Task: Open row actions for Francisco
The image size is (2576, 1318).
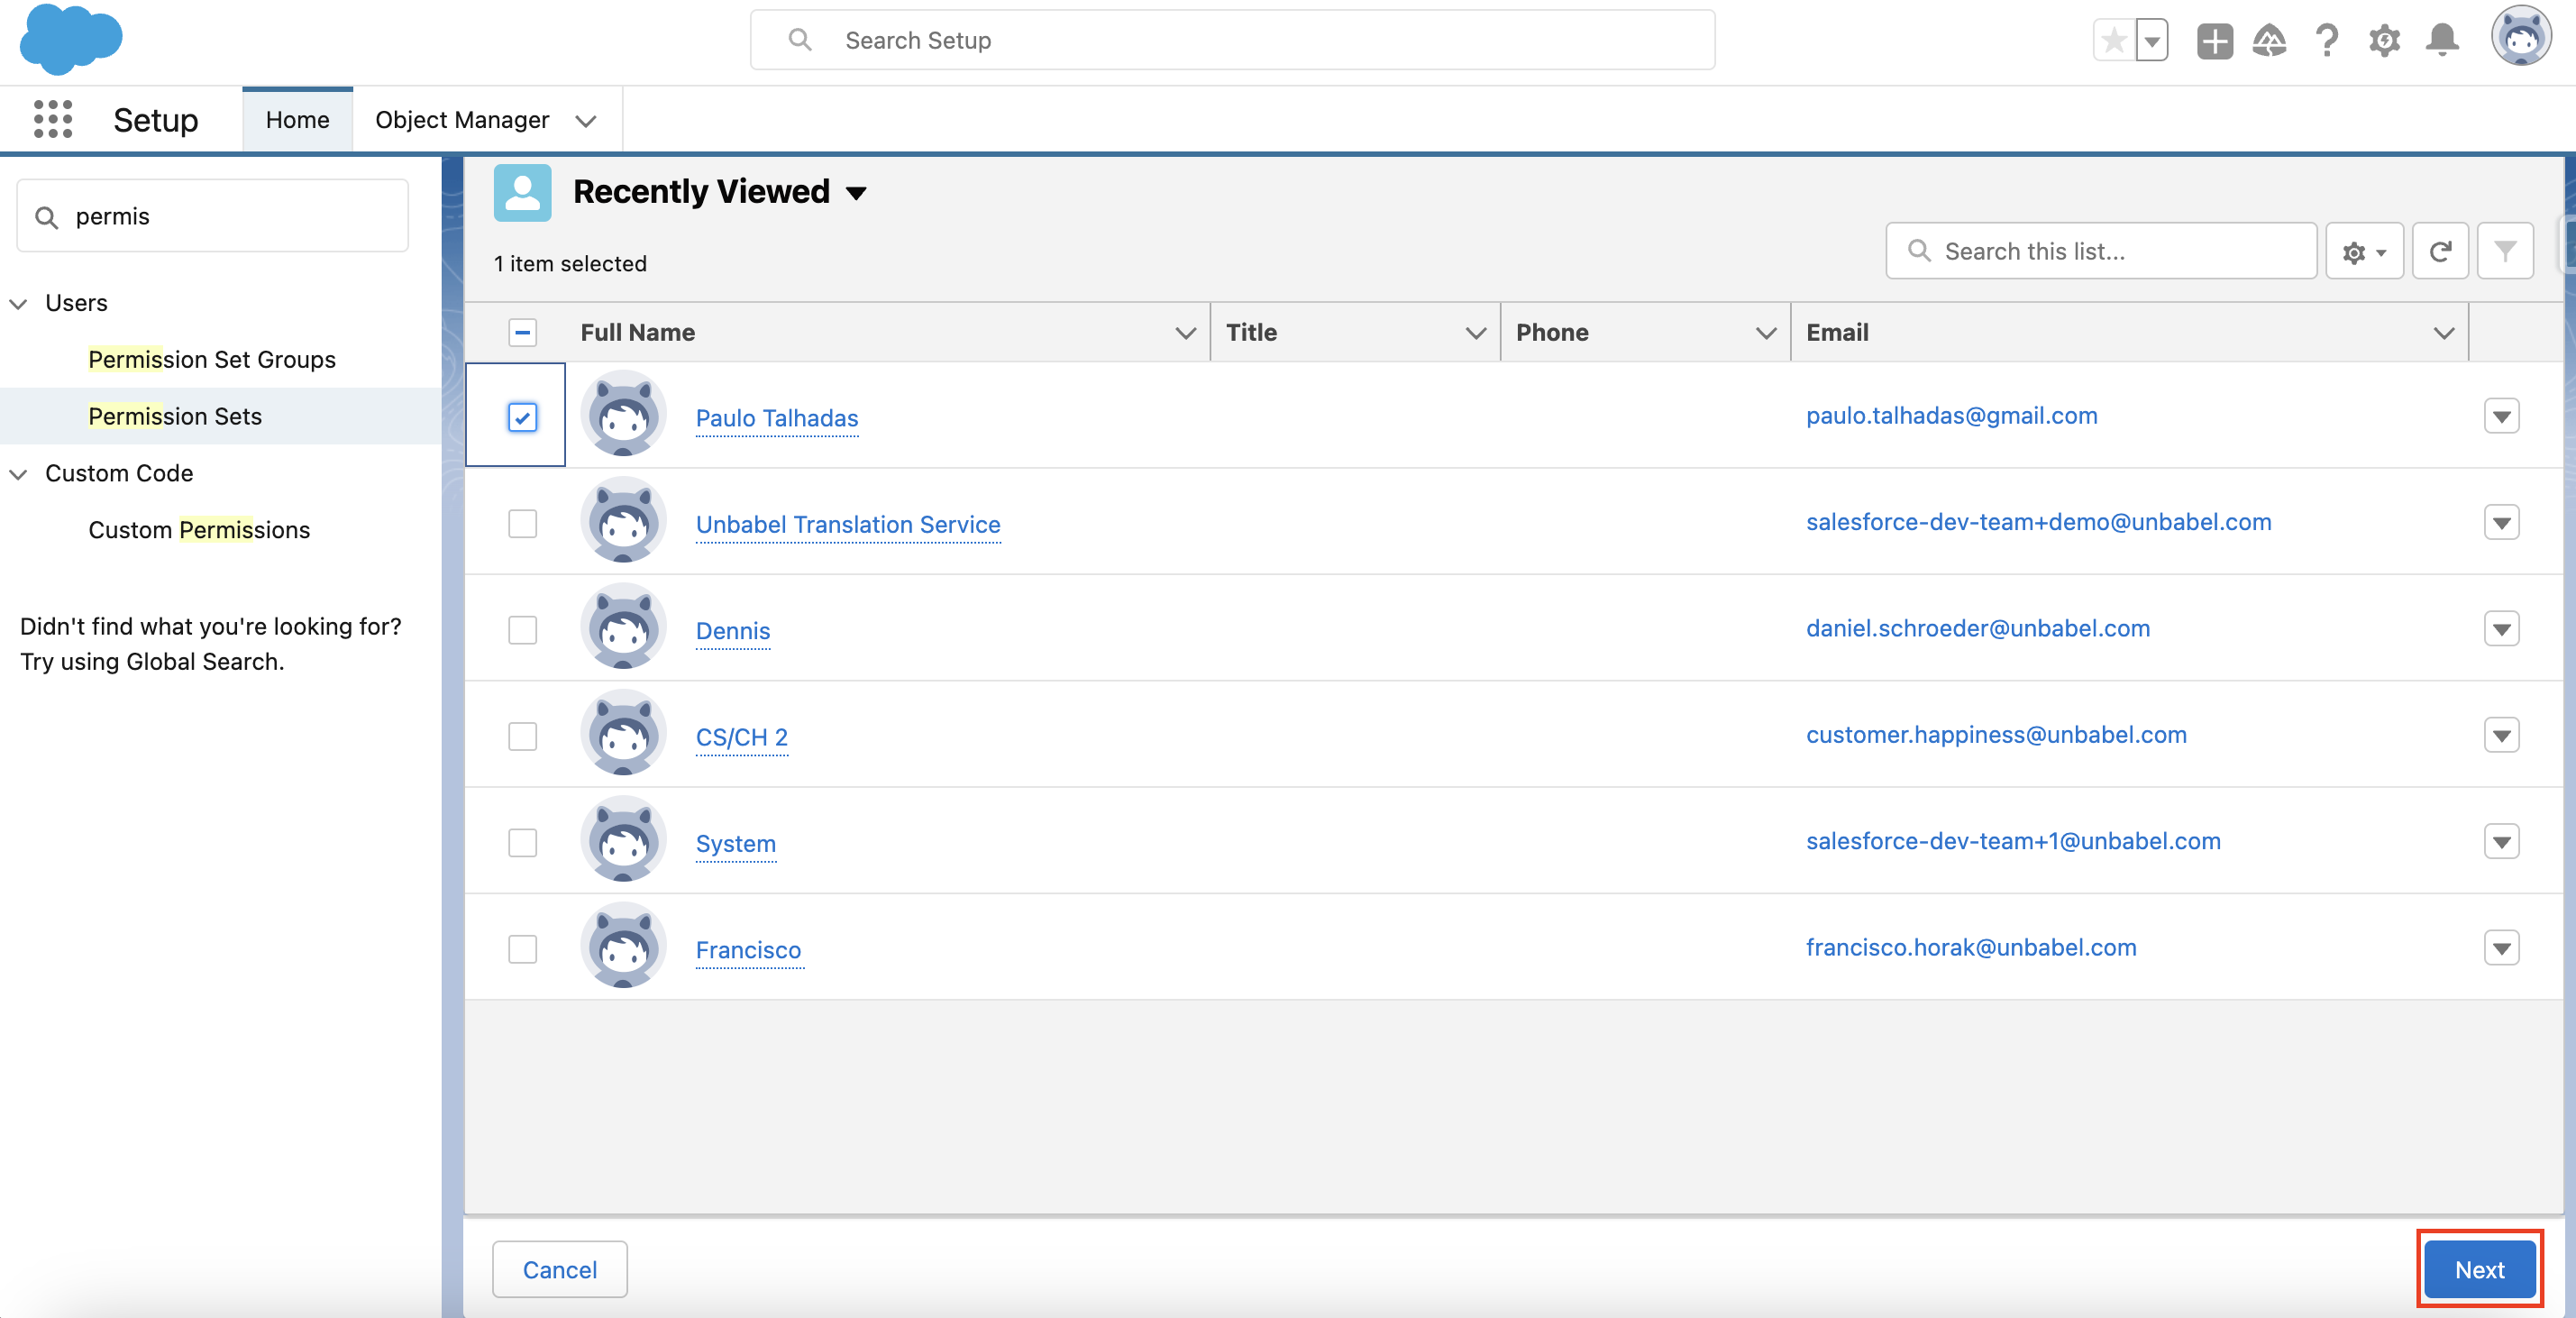Action: (2501, 948)
